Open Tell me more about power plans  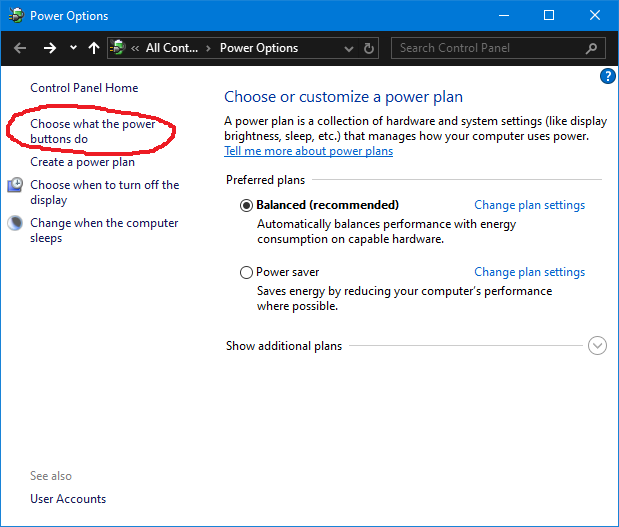click(x=308, y=151)
